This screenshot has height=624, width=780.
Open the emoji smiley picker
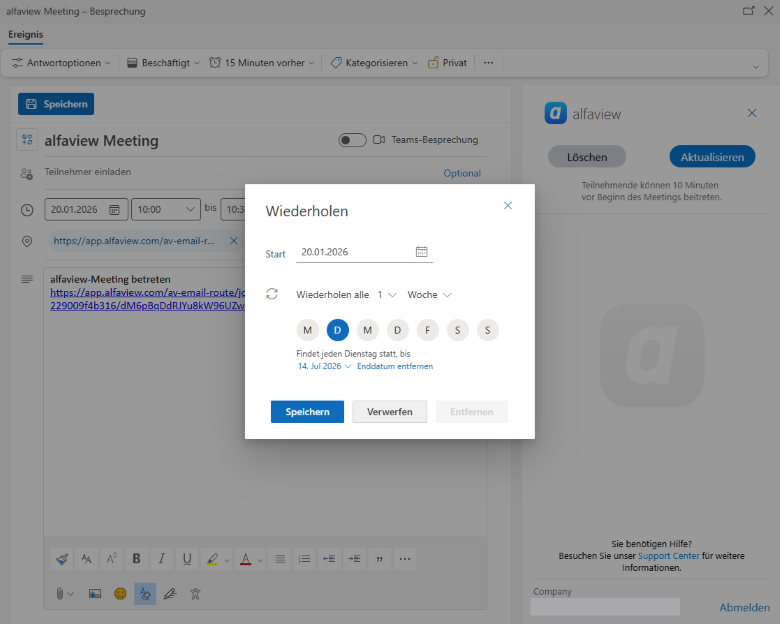[x=120, y=594]
